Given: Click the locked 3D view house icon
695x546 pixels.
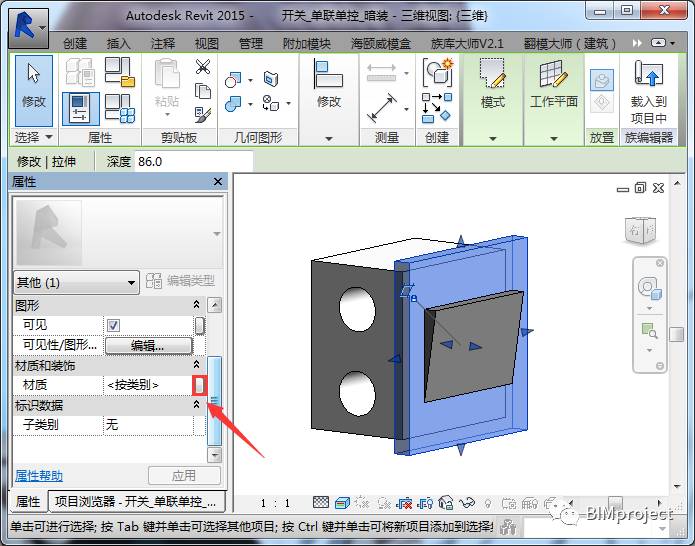Looking at the screenshot, I should (446, 503).
